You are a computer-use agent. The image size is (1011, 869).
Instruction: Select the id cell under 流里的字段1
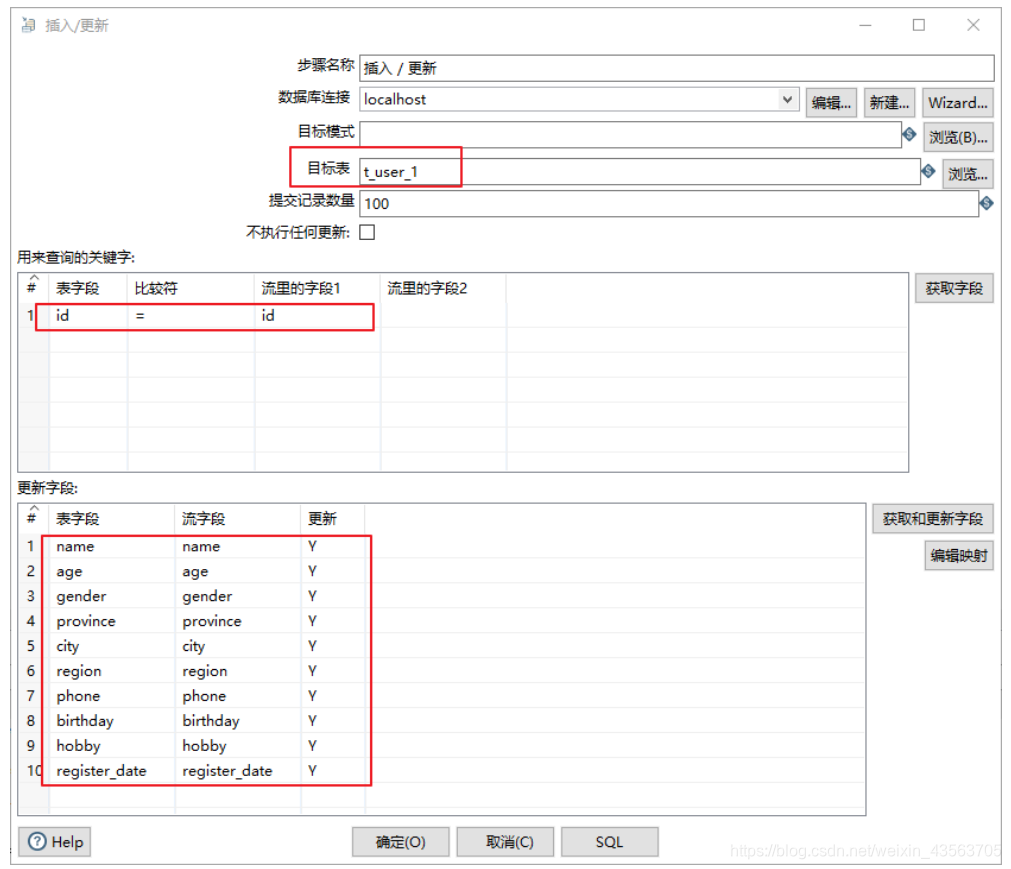[317, 315]
